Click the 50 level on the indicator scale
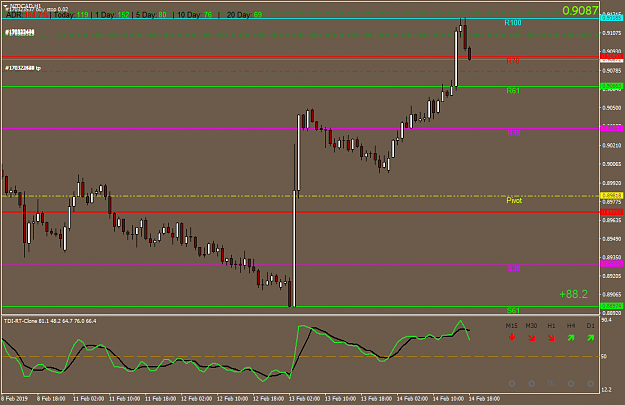Image resolution: width=625 pixels, height=405 pixels. point(604,356)
